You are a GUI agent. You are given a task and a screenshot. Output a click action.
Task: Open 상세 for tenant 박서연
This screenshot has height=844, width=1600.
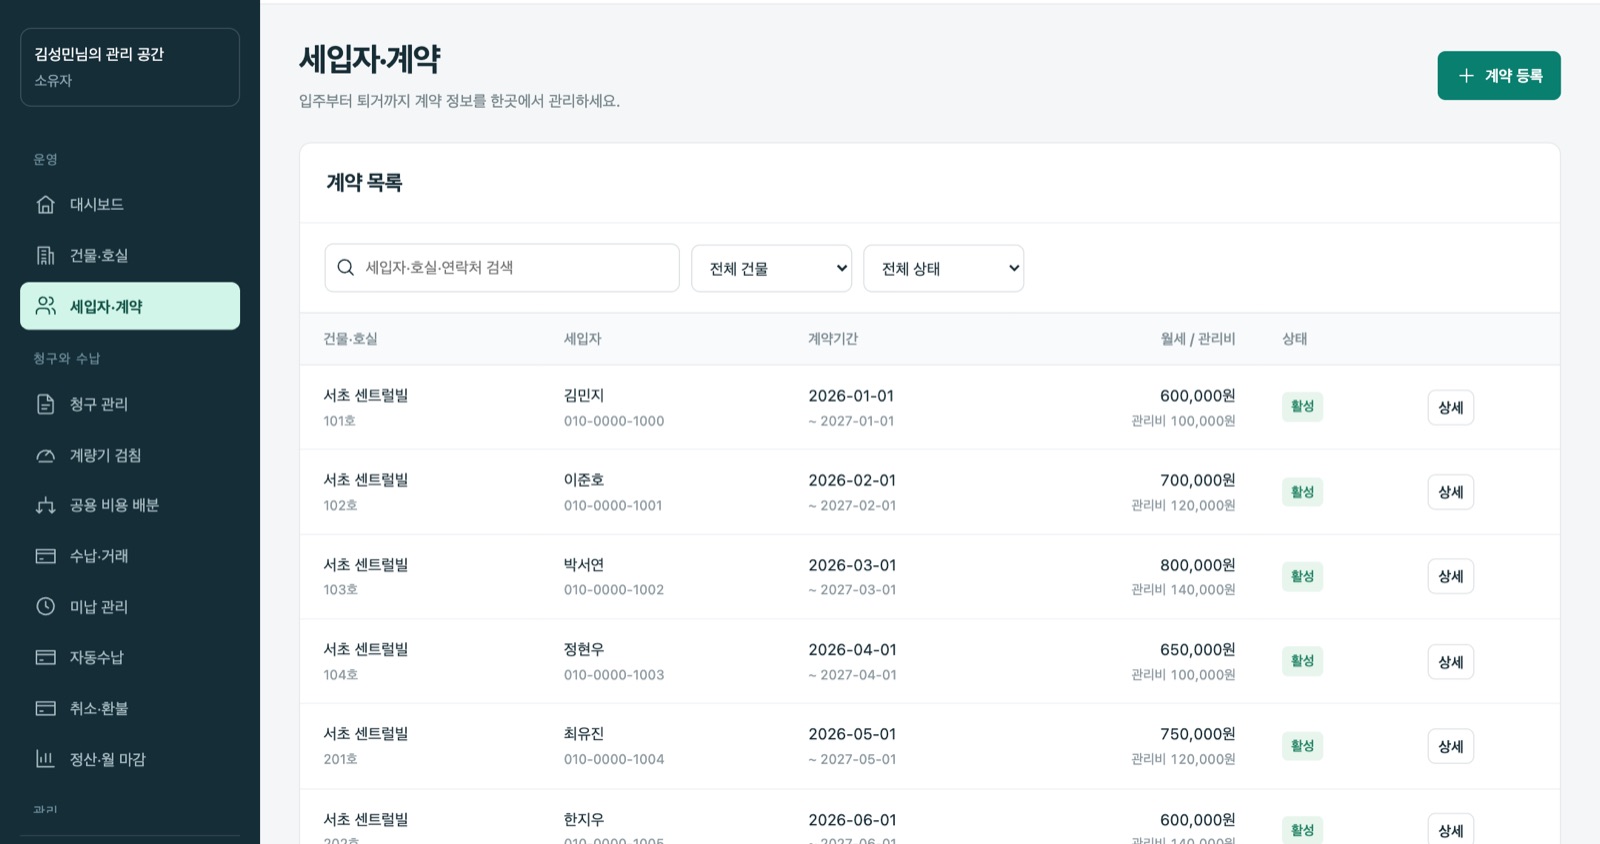[x=1450, y=576]
